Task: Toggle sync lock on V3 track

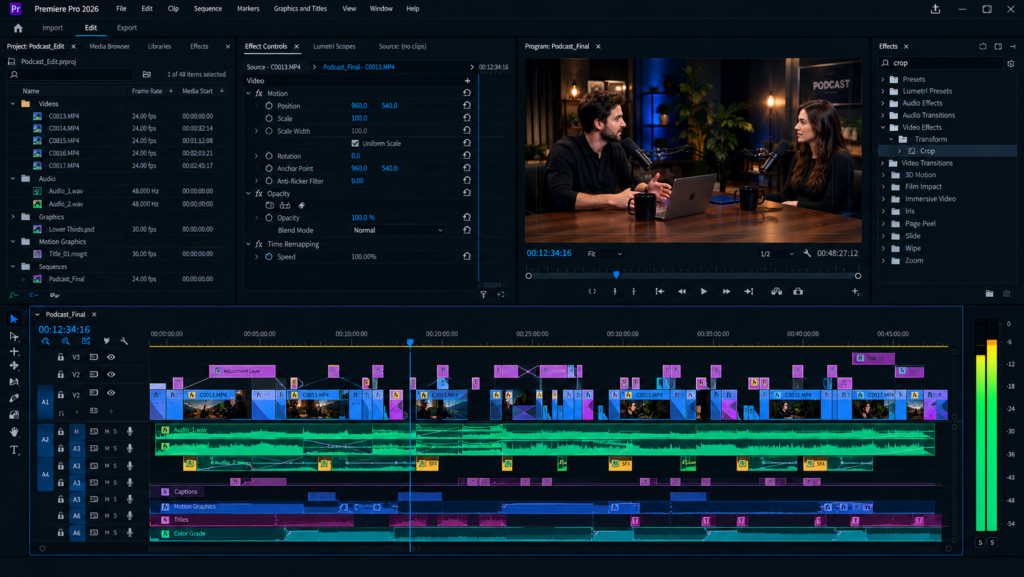Action: coord(93,357)
